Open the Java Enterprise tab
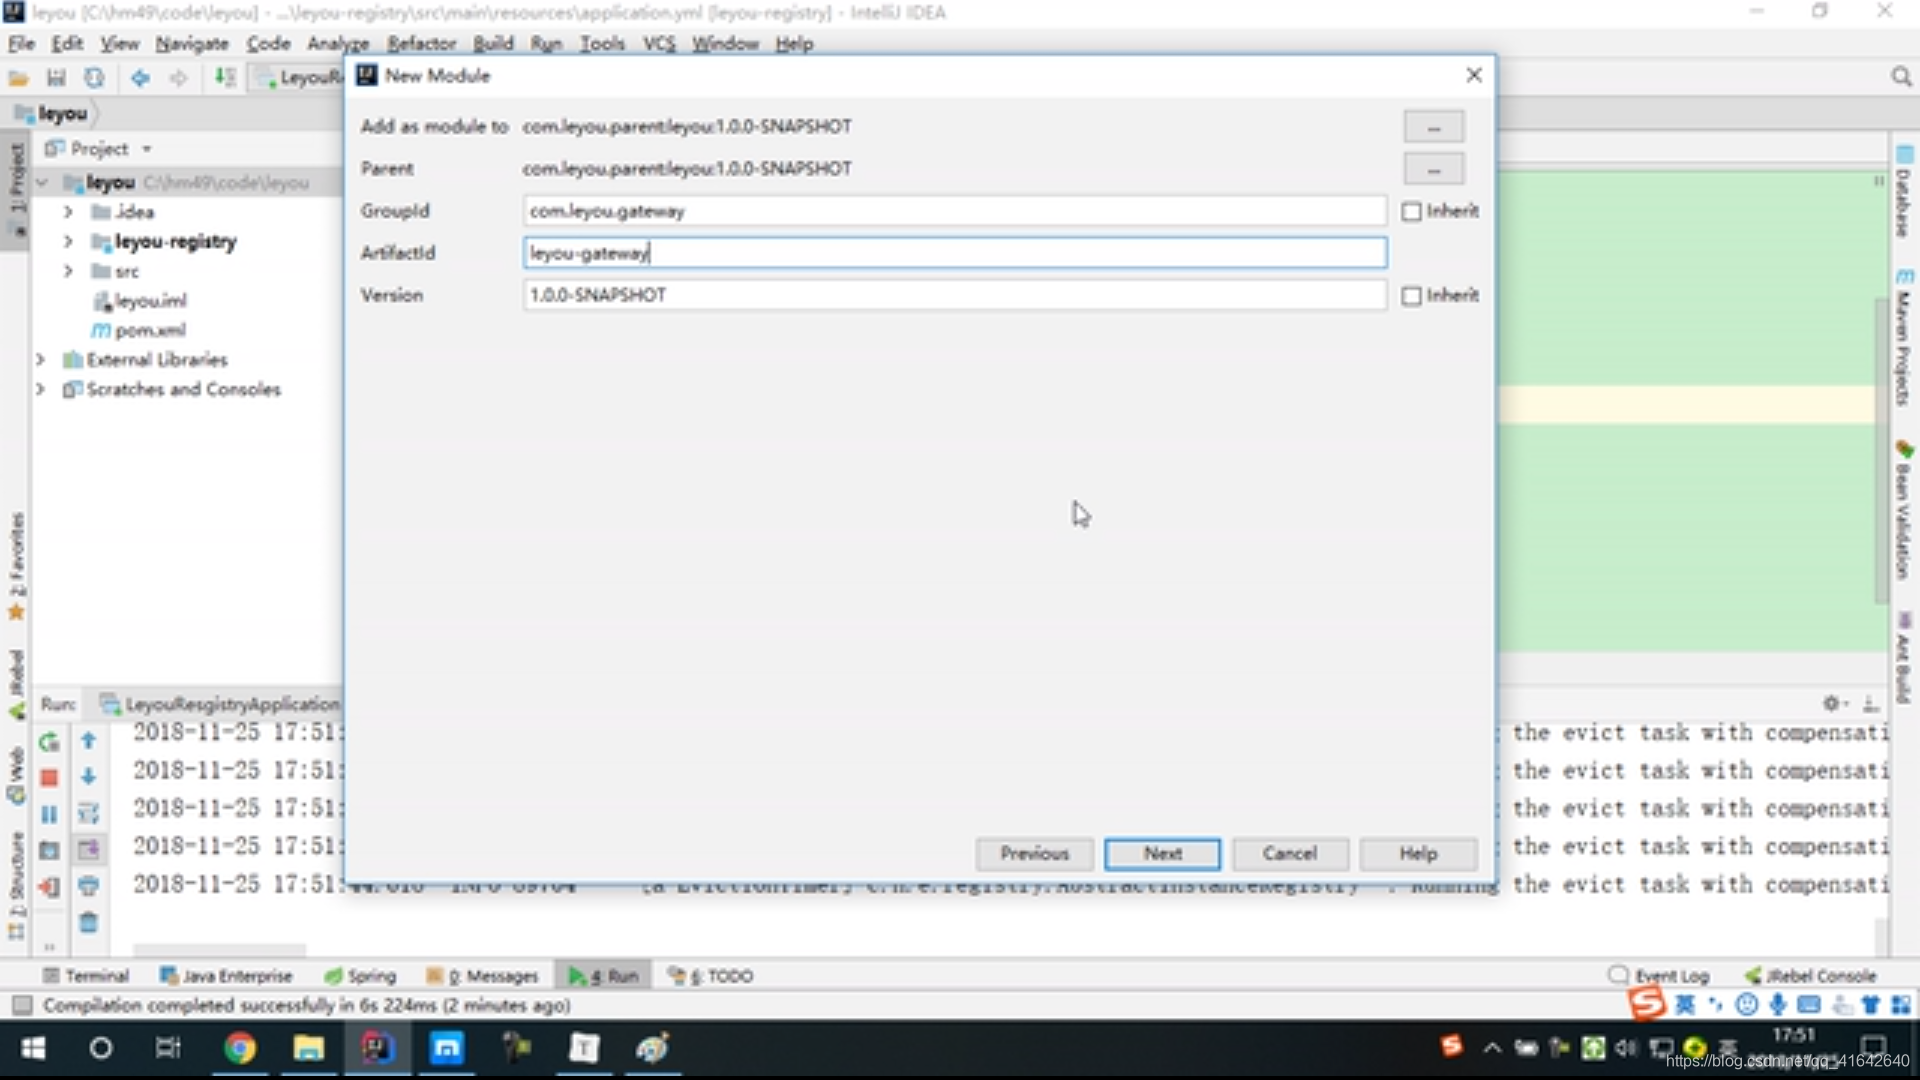1920x1080 pixels. pos(226,976)
